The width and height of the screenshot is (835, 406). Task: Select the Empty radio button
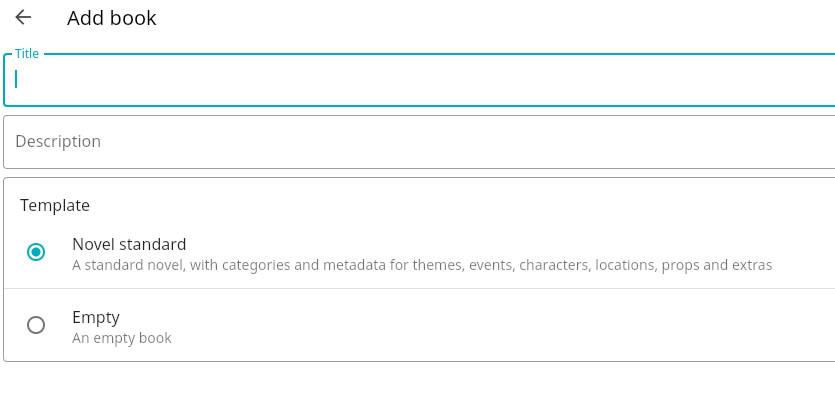click(36, 325)
